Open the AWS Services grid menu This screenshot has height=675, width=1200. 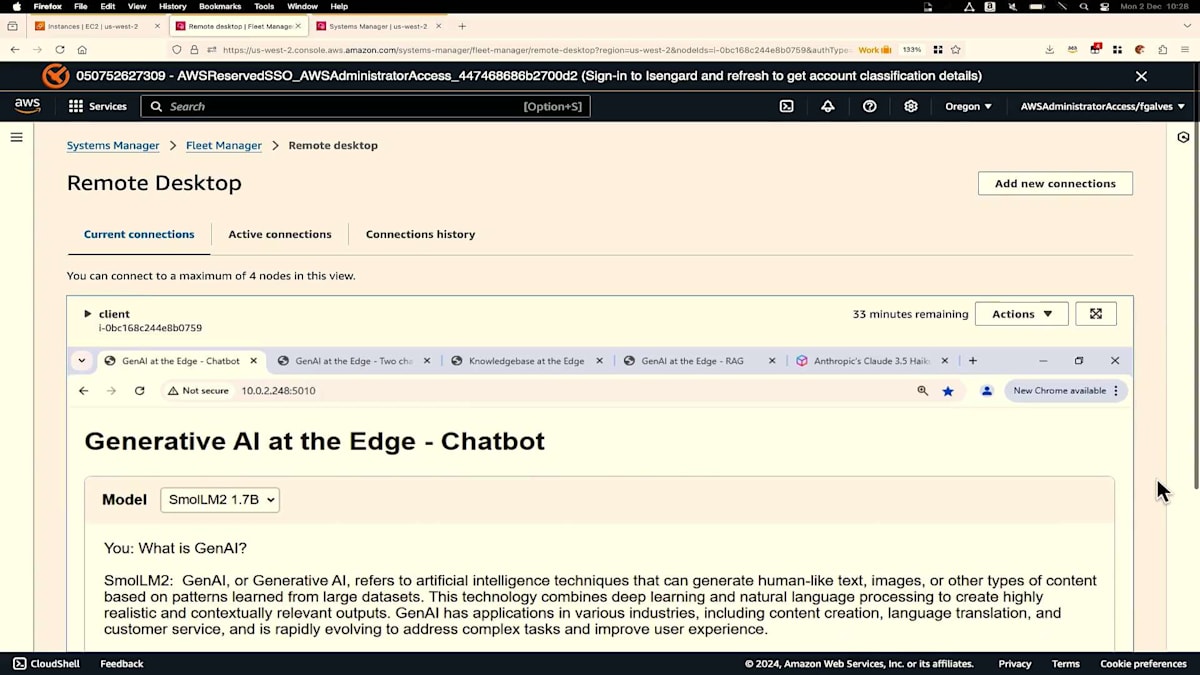[98, 106]
